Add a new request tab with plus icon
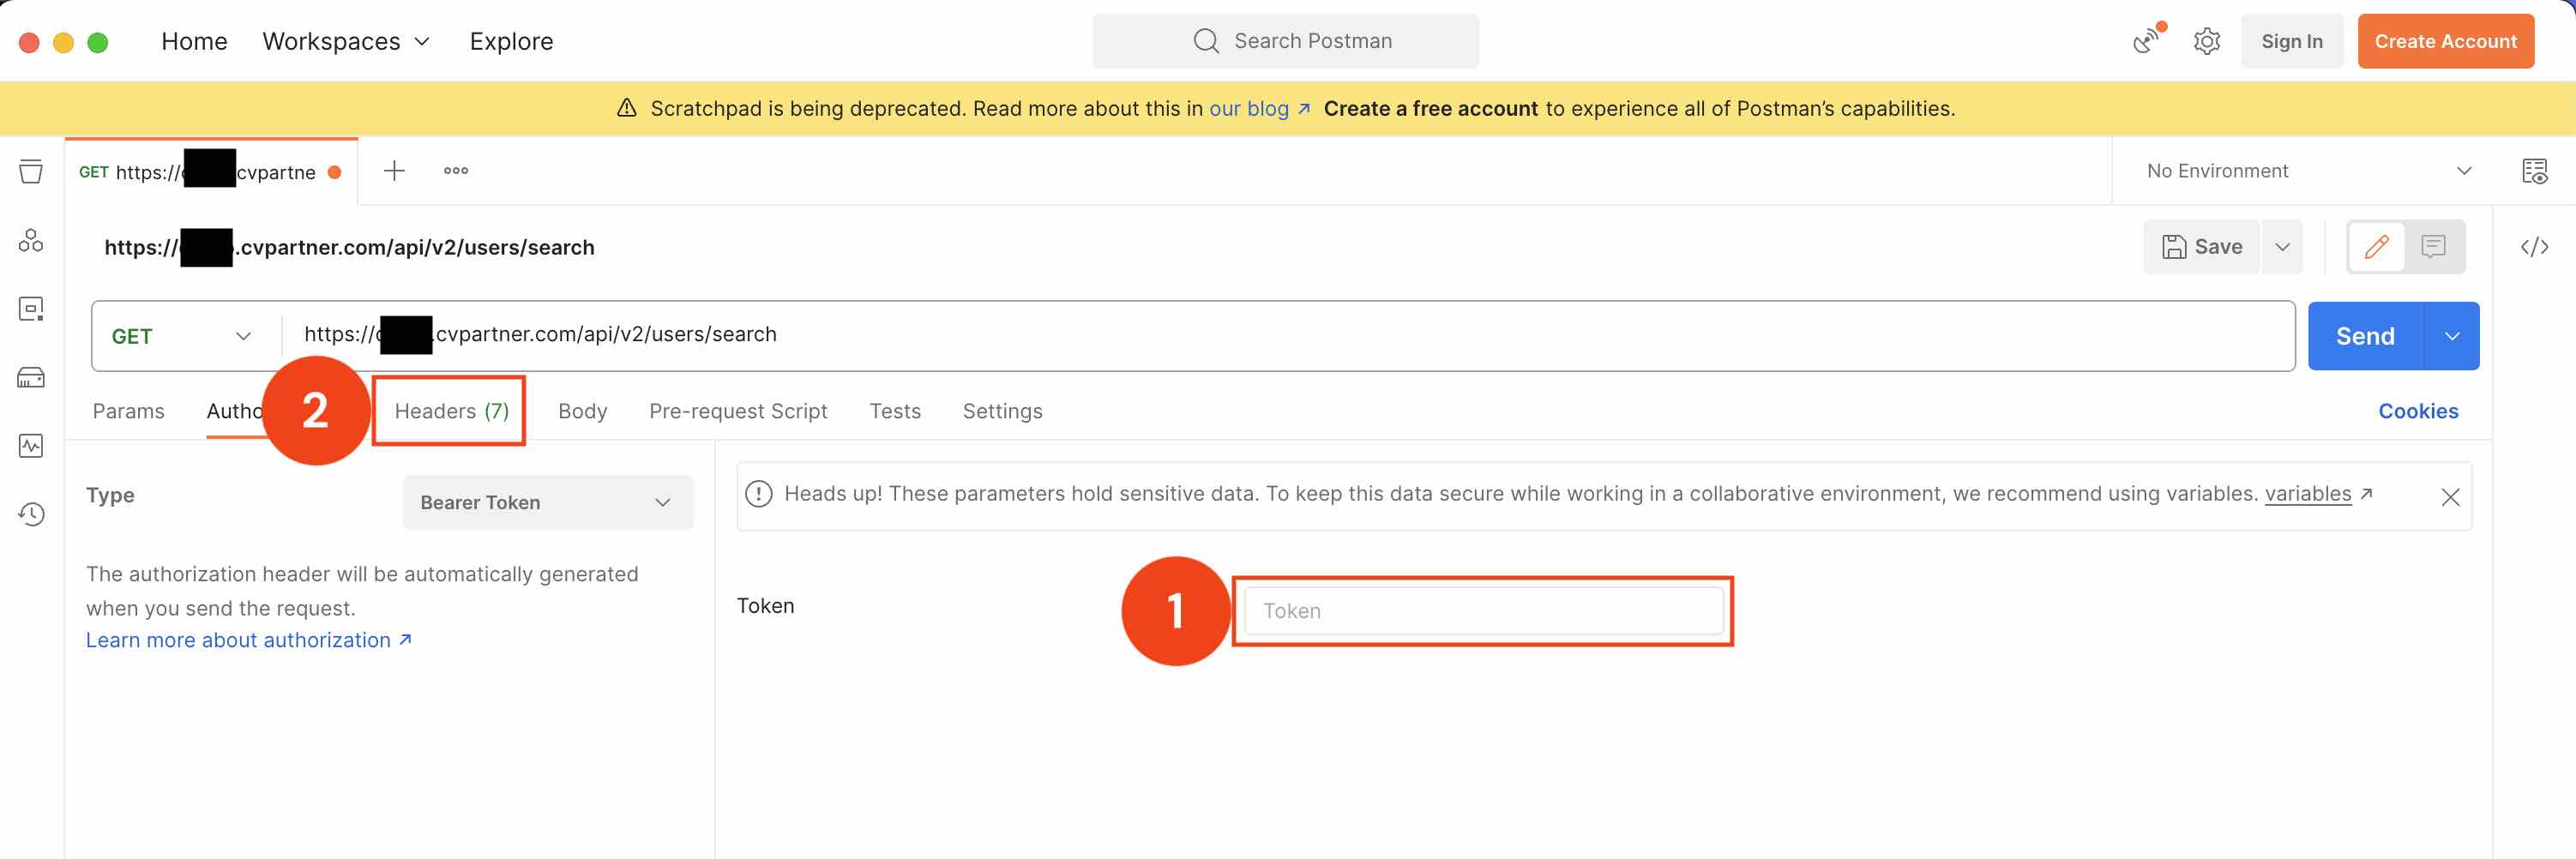The height and width of the screenshot is (859, 2576). [x=394, y=171]
